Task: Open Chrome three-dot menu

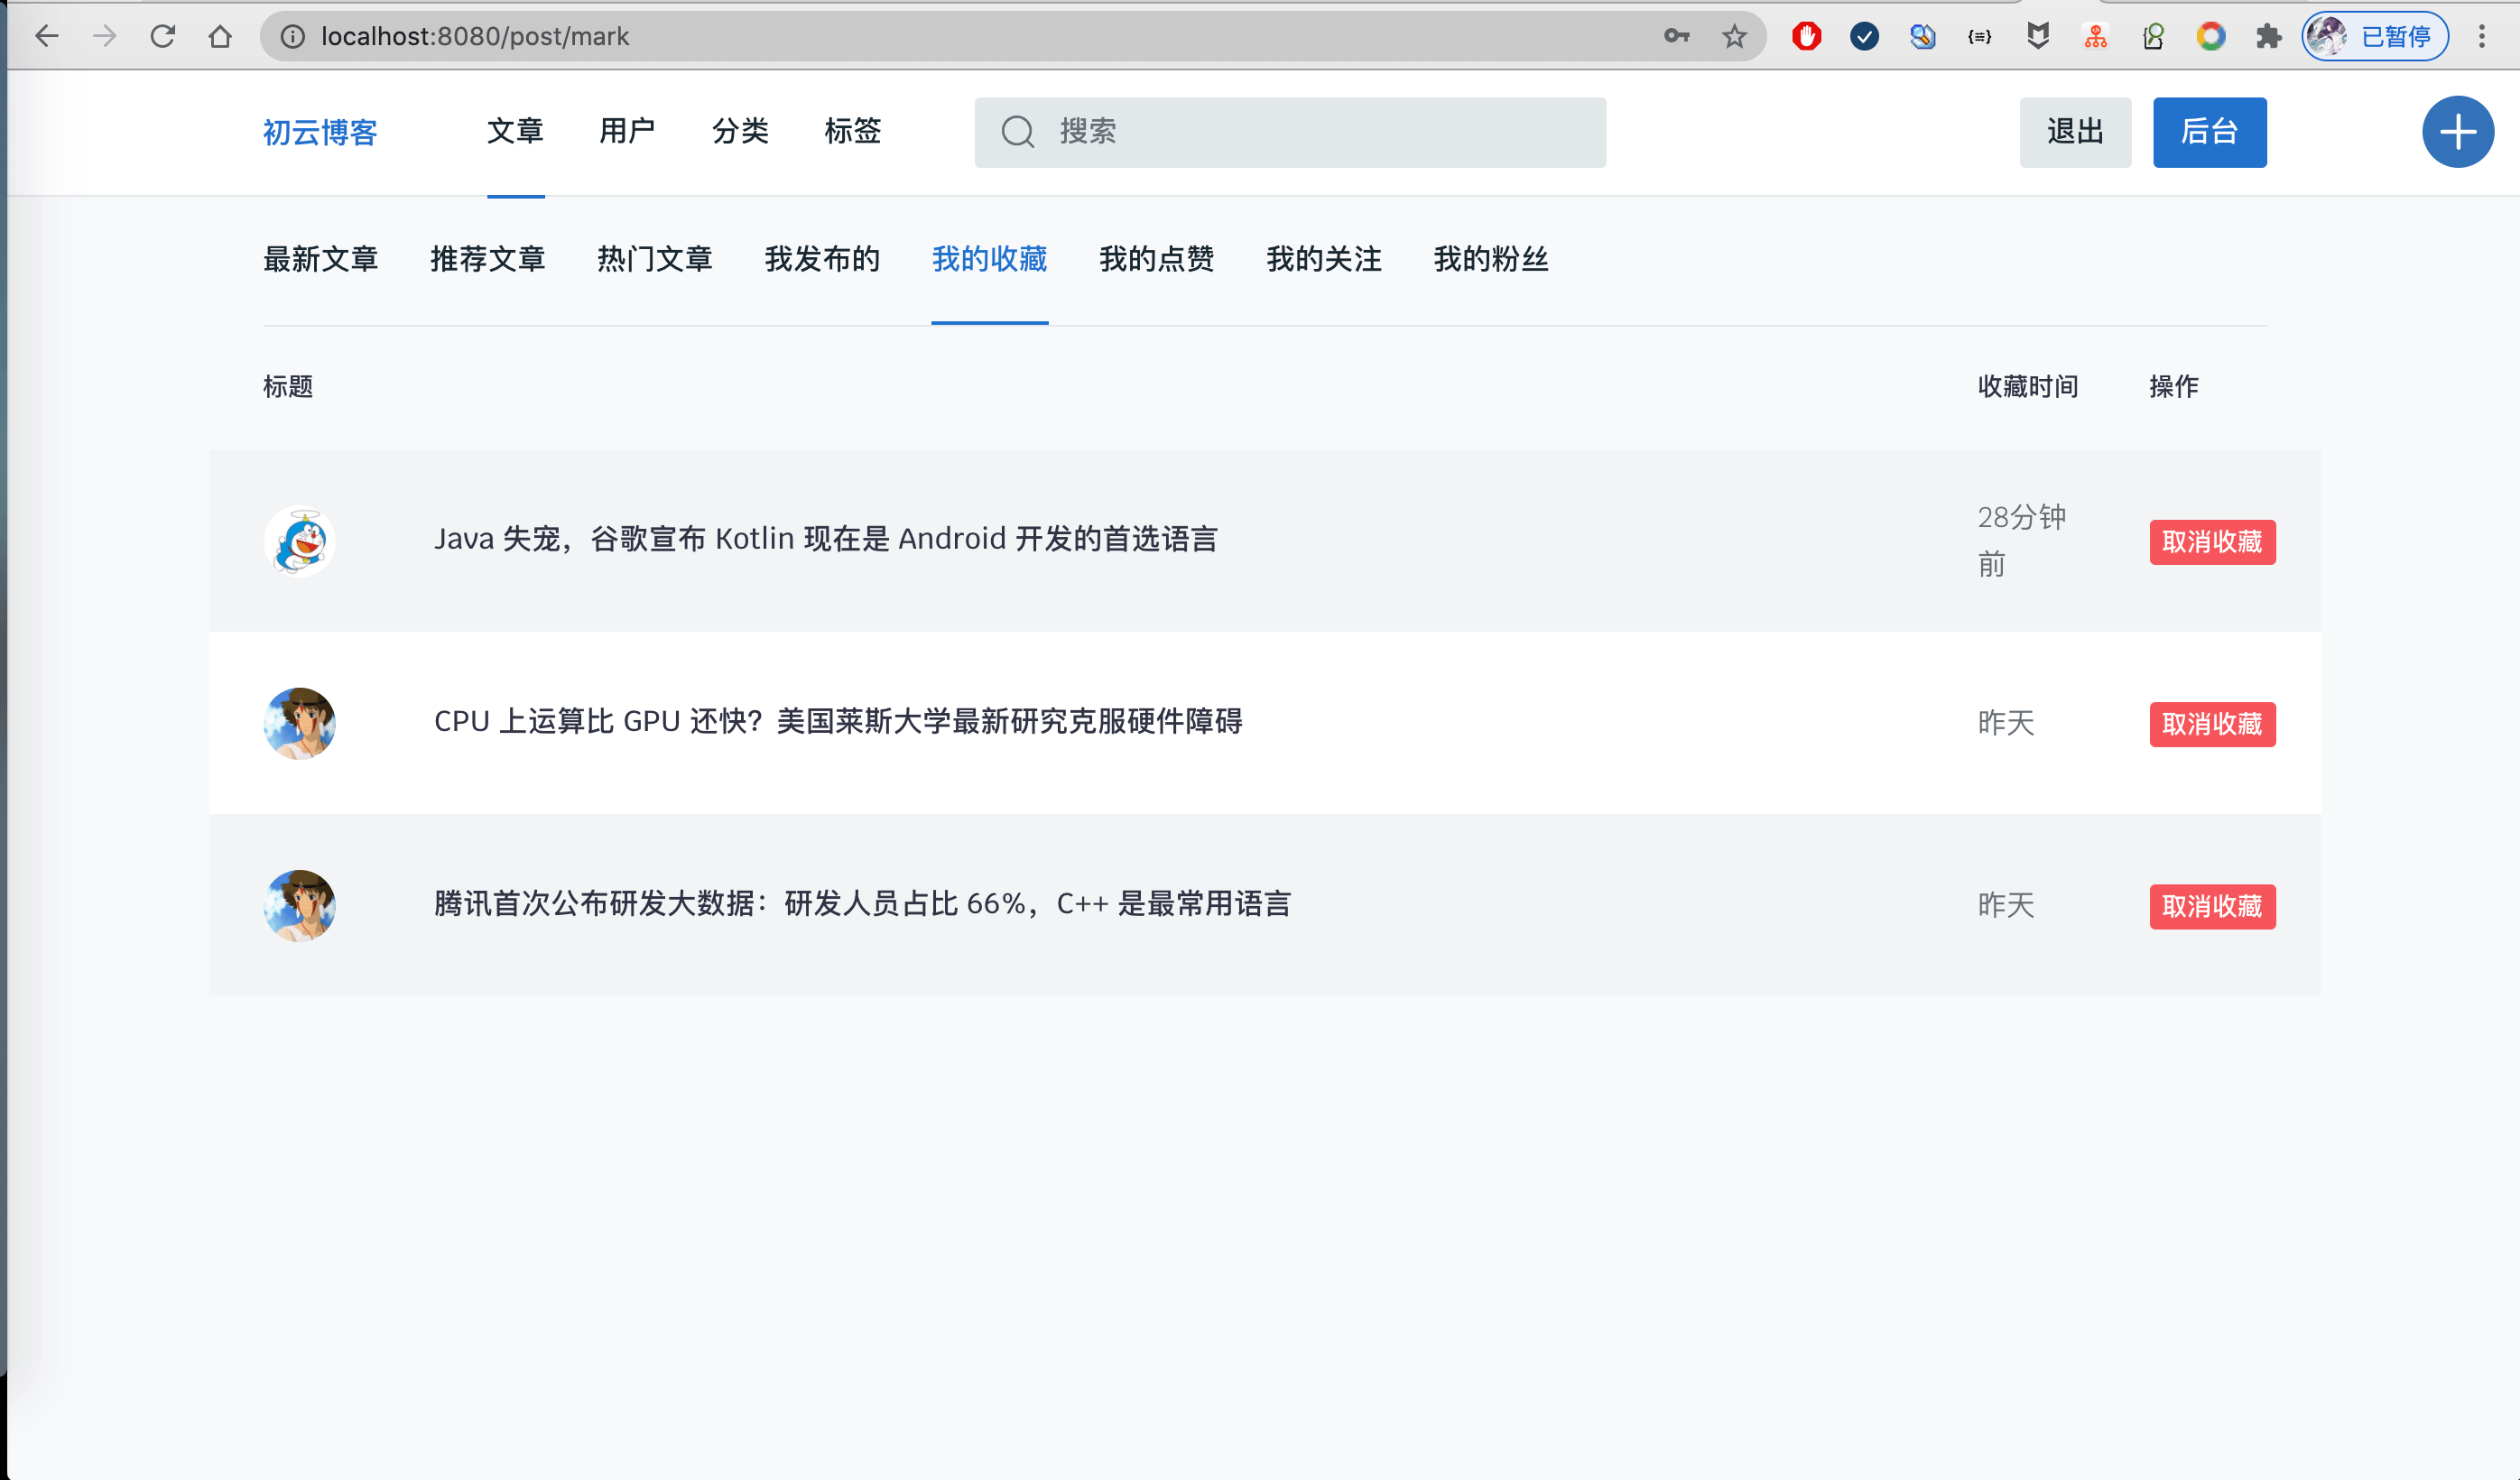Action: tap(2482, 37)
